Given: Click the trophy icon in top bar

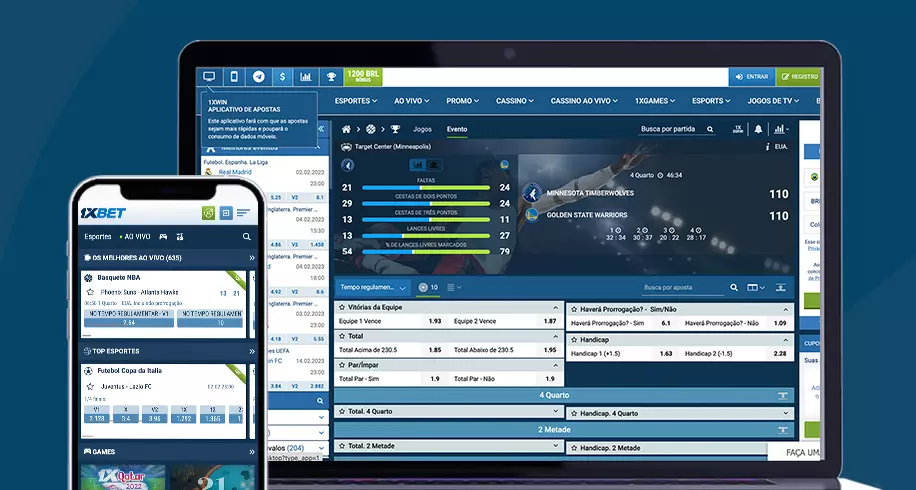Looking at the screenshot, I should (x=331, y=77).
